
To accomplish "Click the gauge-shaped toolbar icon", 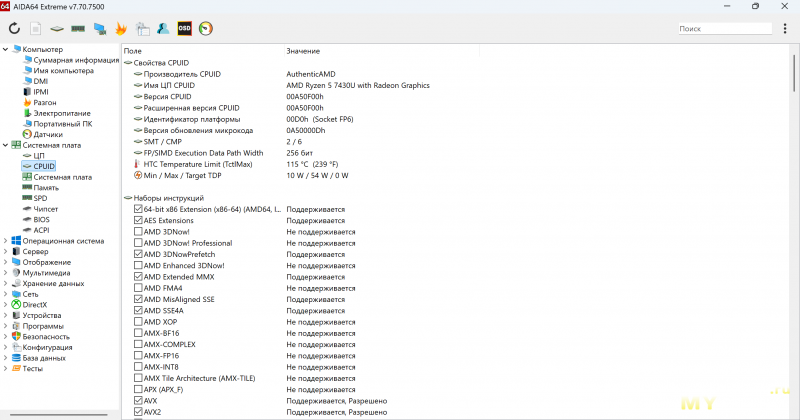I will pyautogui.click(x=206, y=29).
